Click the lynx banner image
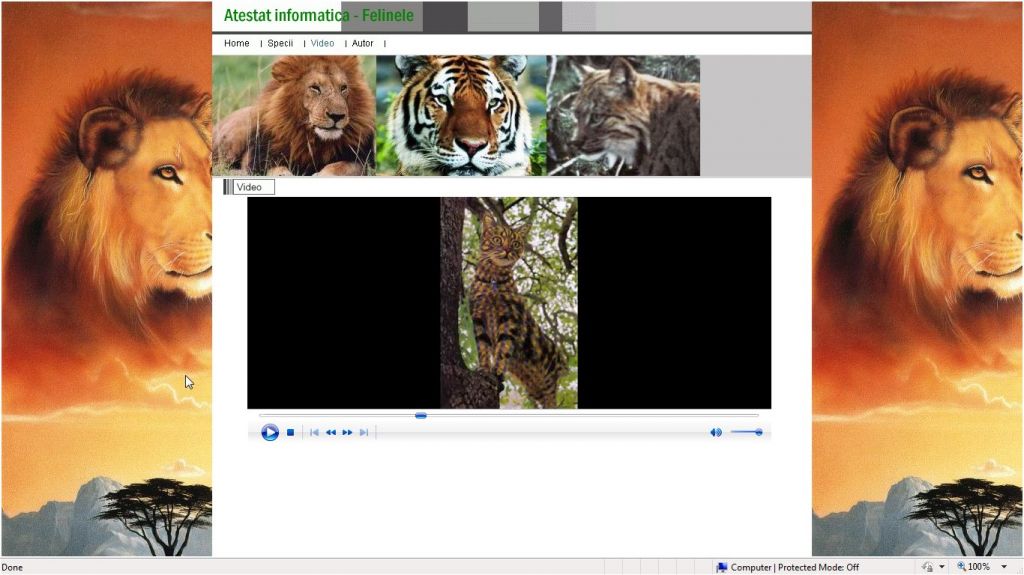 [x=623, y=115]
